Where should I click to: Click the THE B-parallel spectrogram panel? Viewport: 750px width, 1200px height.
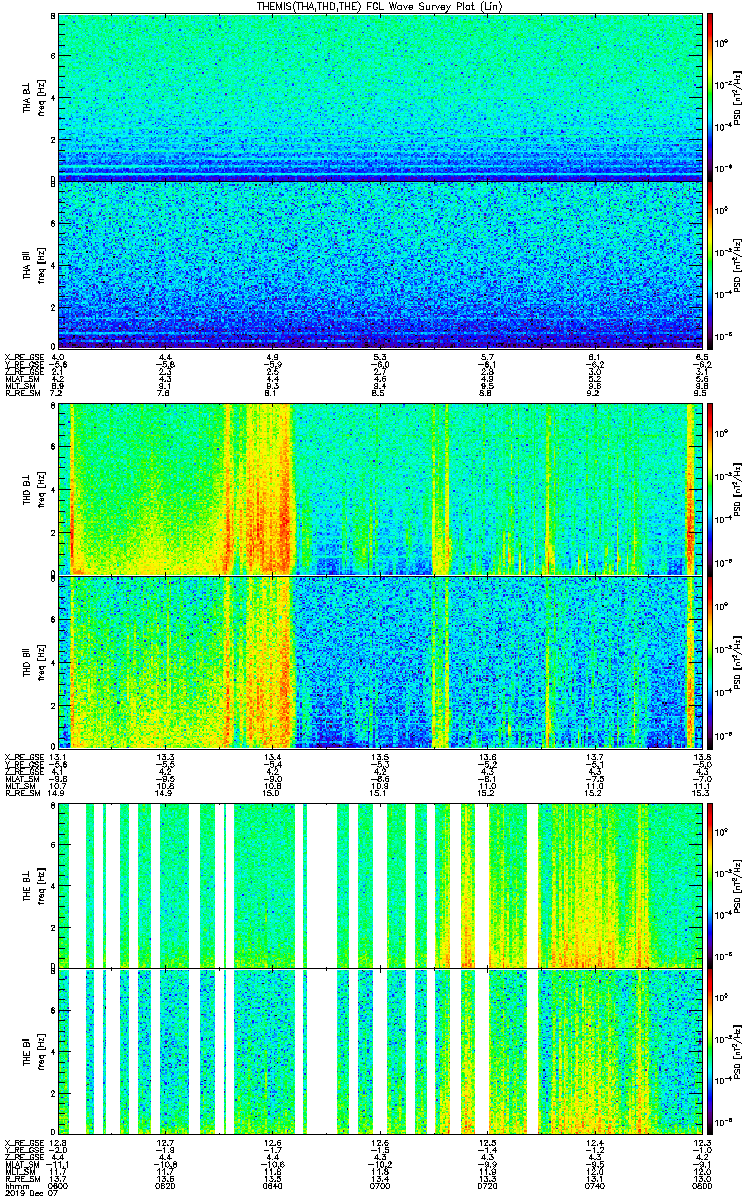380,1050
